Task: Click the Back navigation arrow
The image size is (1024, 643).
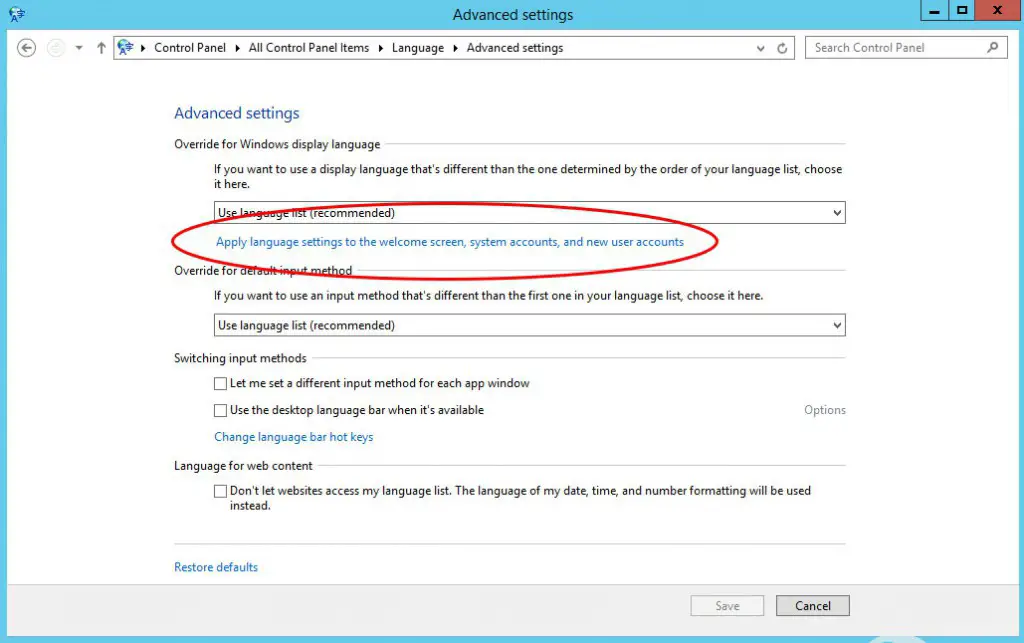Action: tap(27, 48)
